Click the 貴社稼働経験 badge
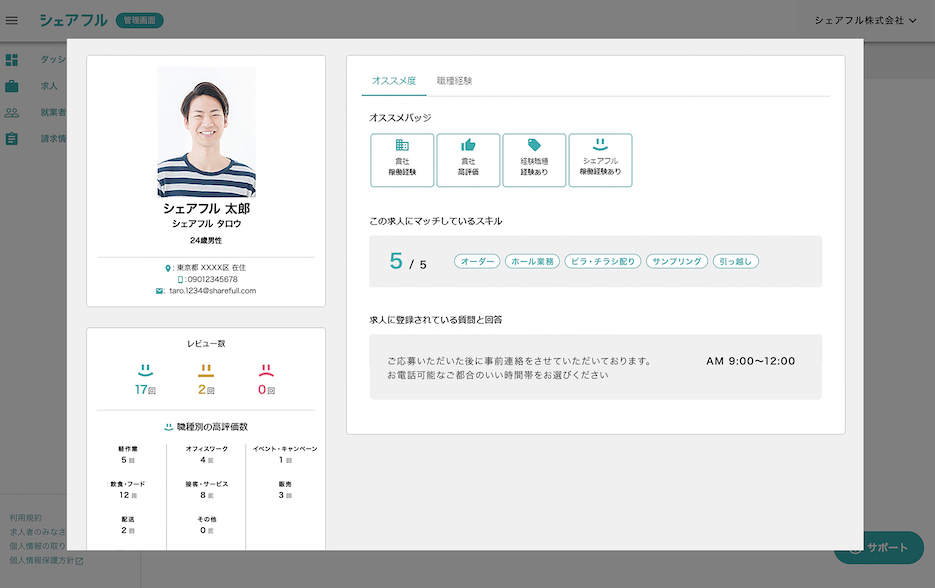 (402, 160)
